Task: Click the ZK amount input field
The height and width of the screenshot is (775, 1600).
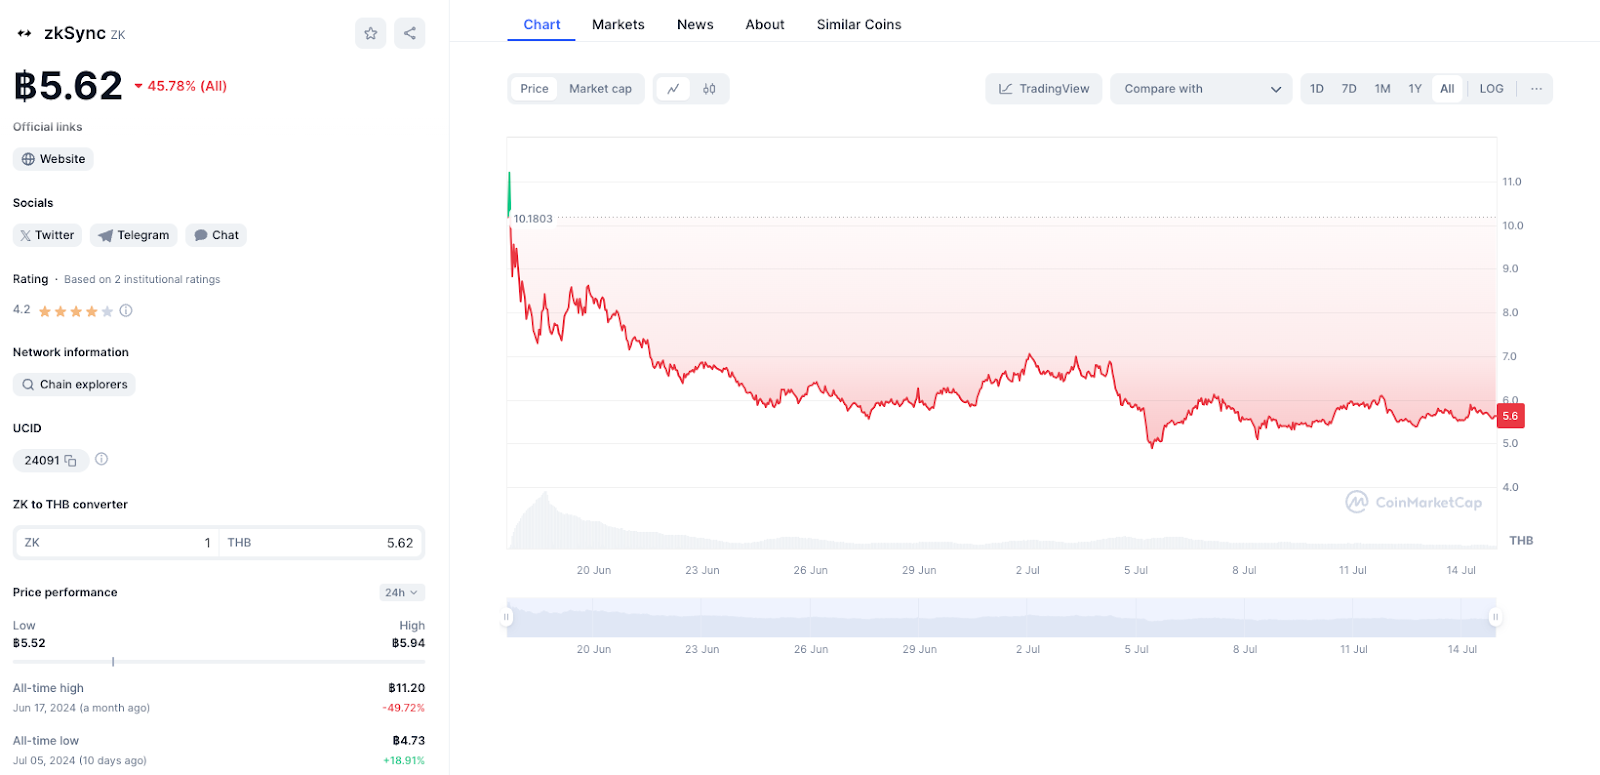Action: click(x=117, y=543)
